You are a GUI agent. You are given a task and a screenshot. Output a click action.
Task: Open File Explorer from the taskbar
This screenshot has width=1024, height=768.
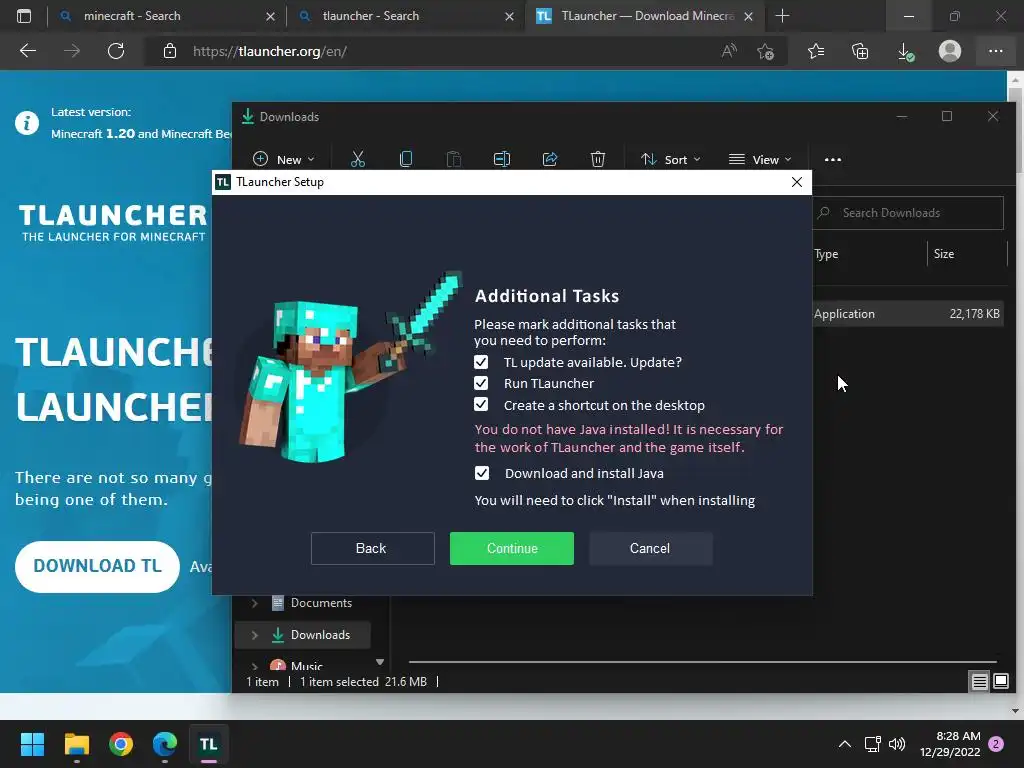[76, 744]
